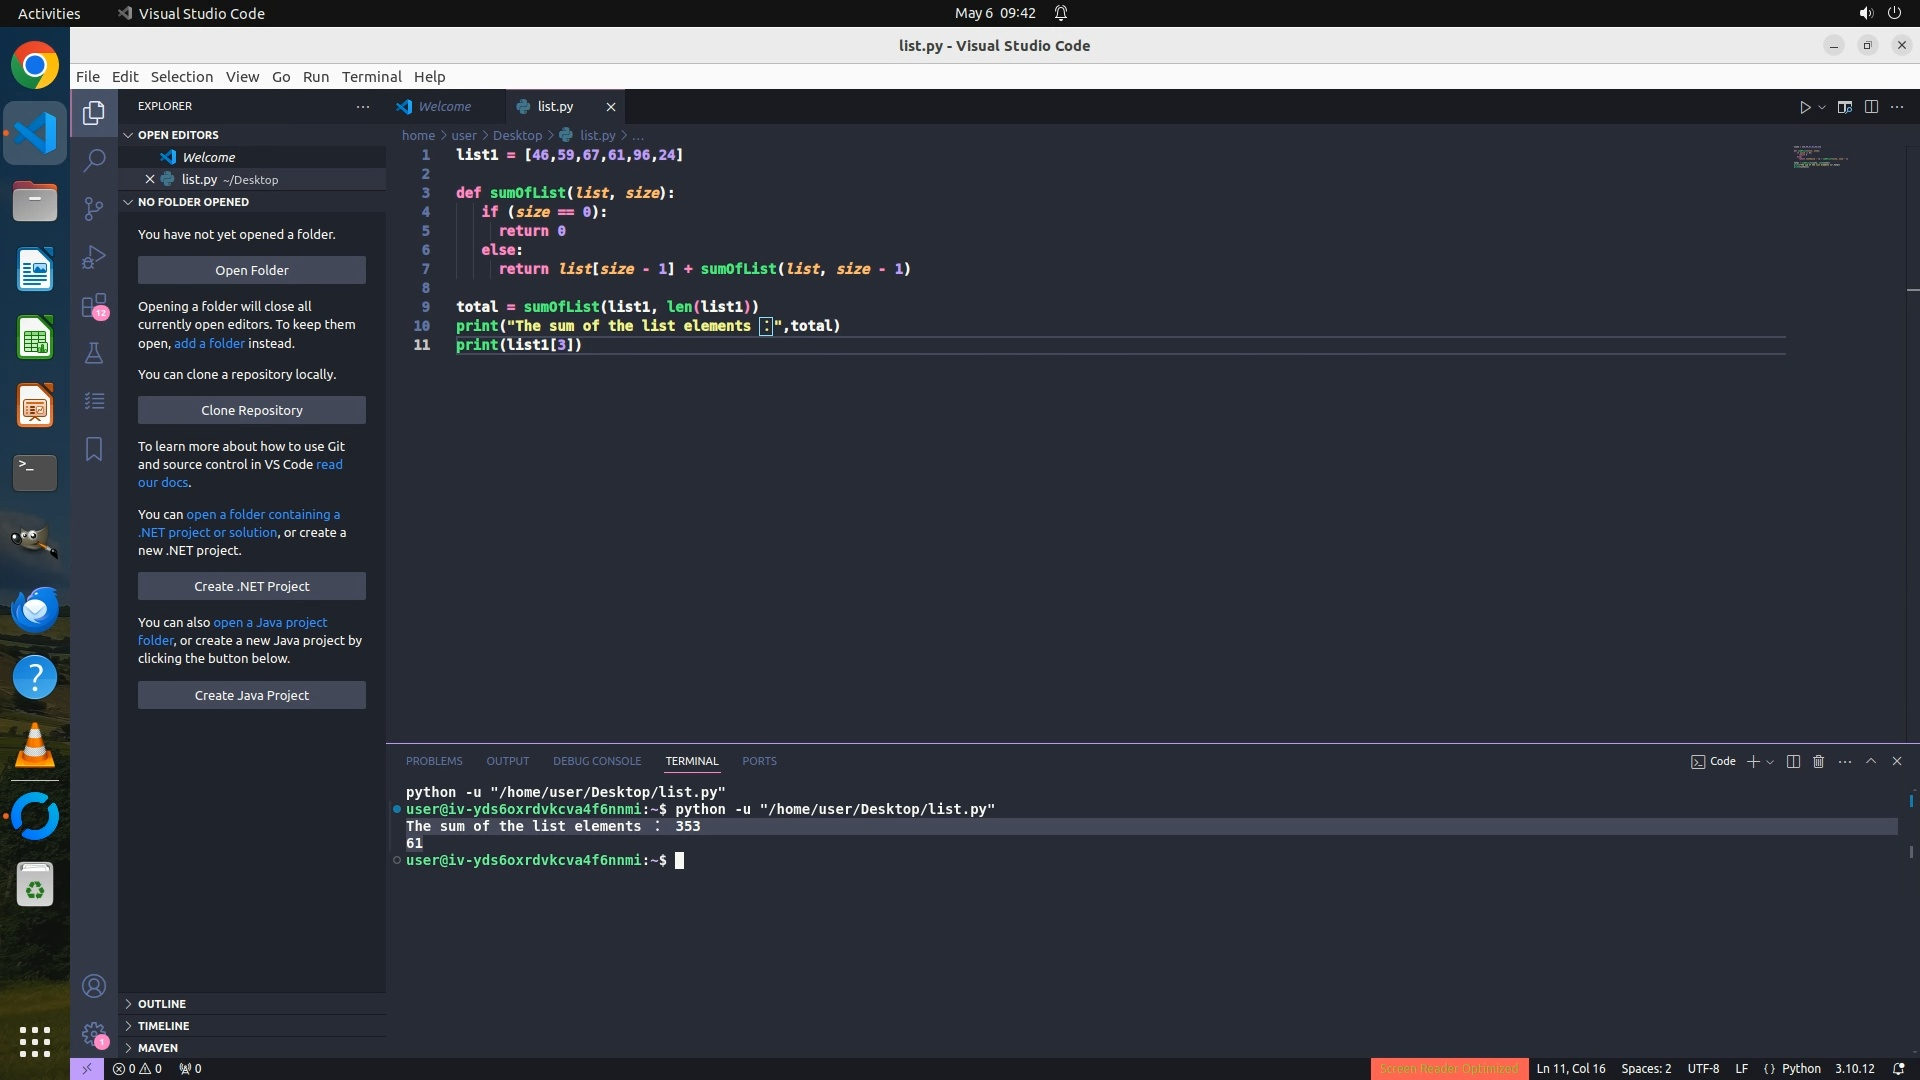
Task: Toggle Screen Reader Optimized status item
Action: tap(1448, 1069)
